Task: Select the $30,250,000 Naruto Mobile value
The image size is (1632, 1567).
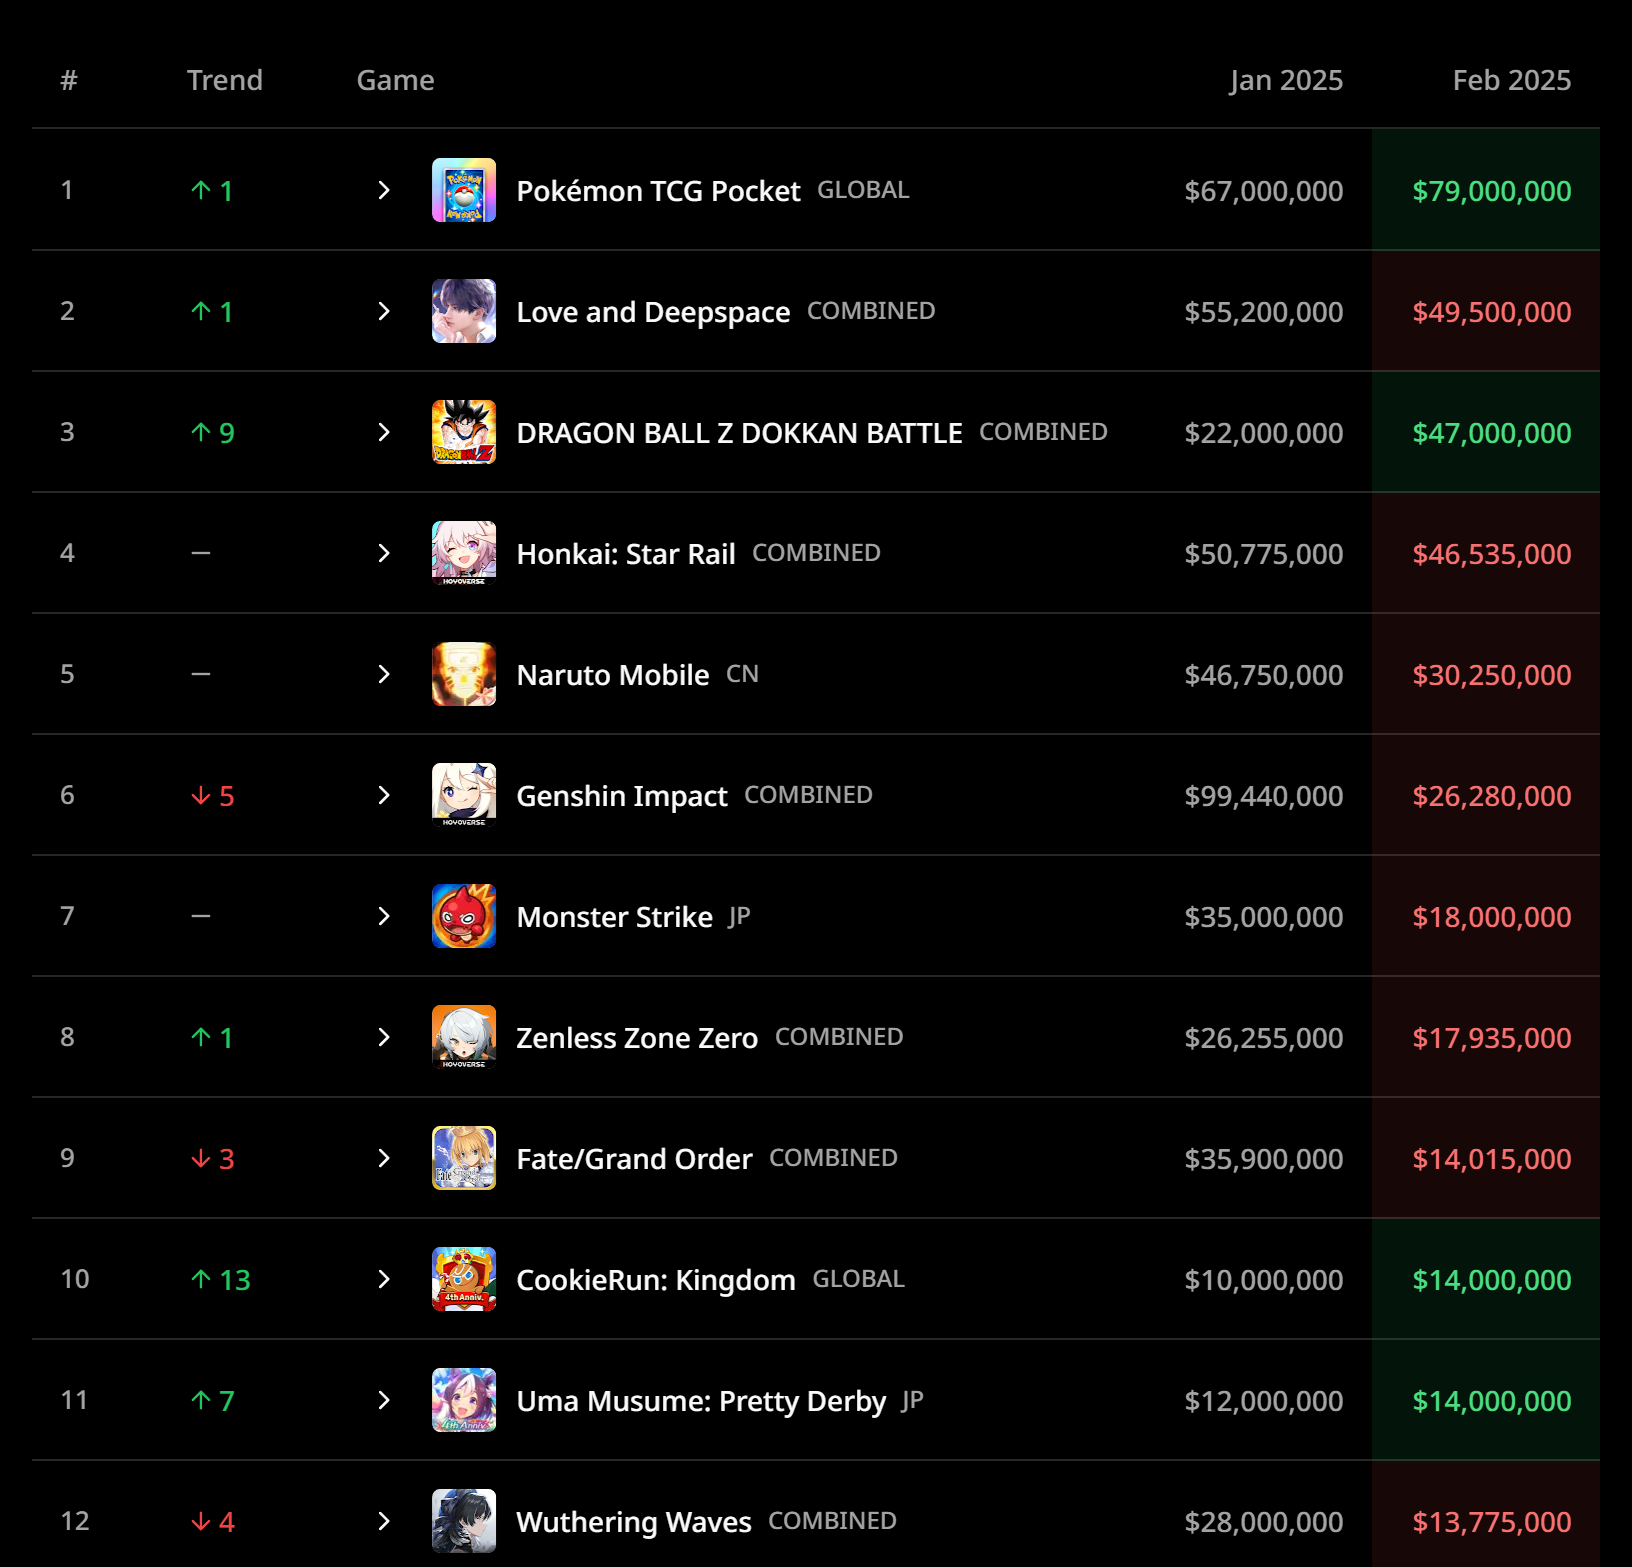Action: 1492,675
